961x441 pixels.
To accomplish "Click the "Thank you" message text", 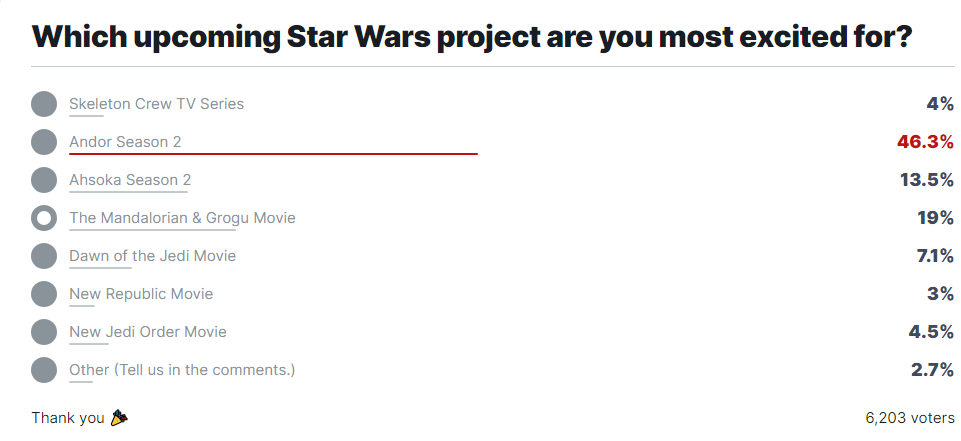I will click(68, 418).
